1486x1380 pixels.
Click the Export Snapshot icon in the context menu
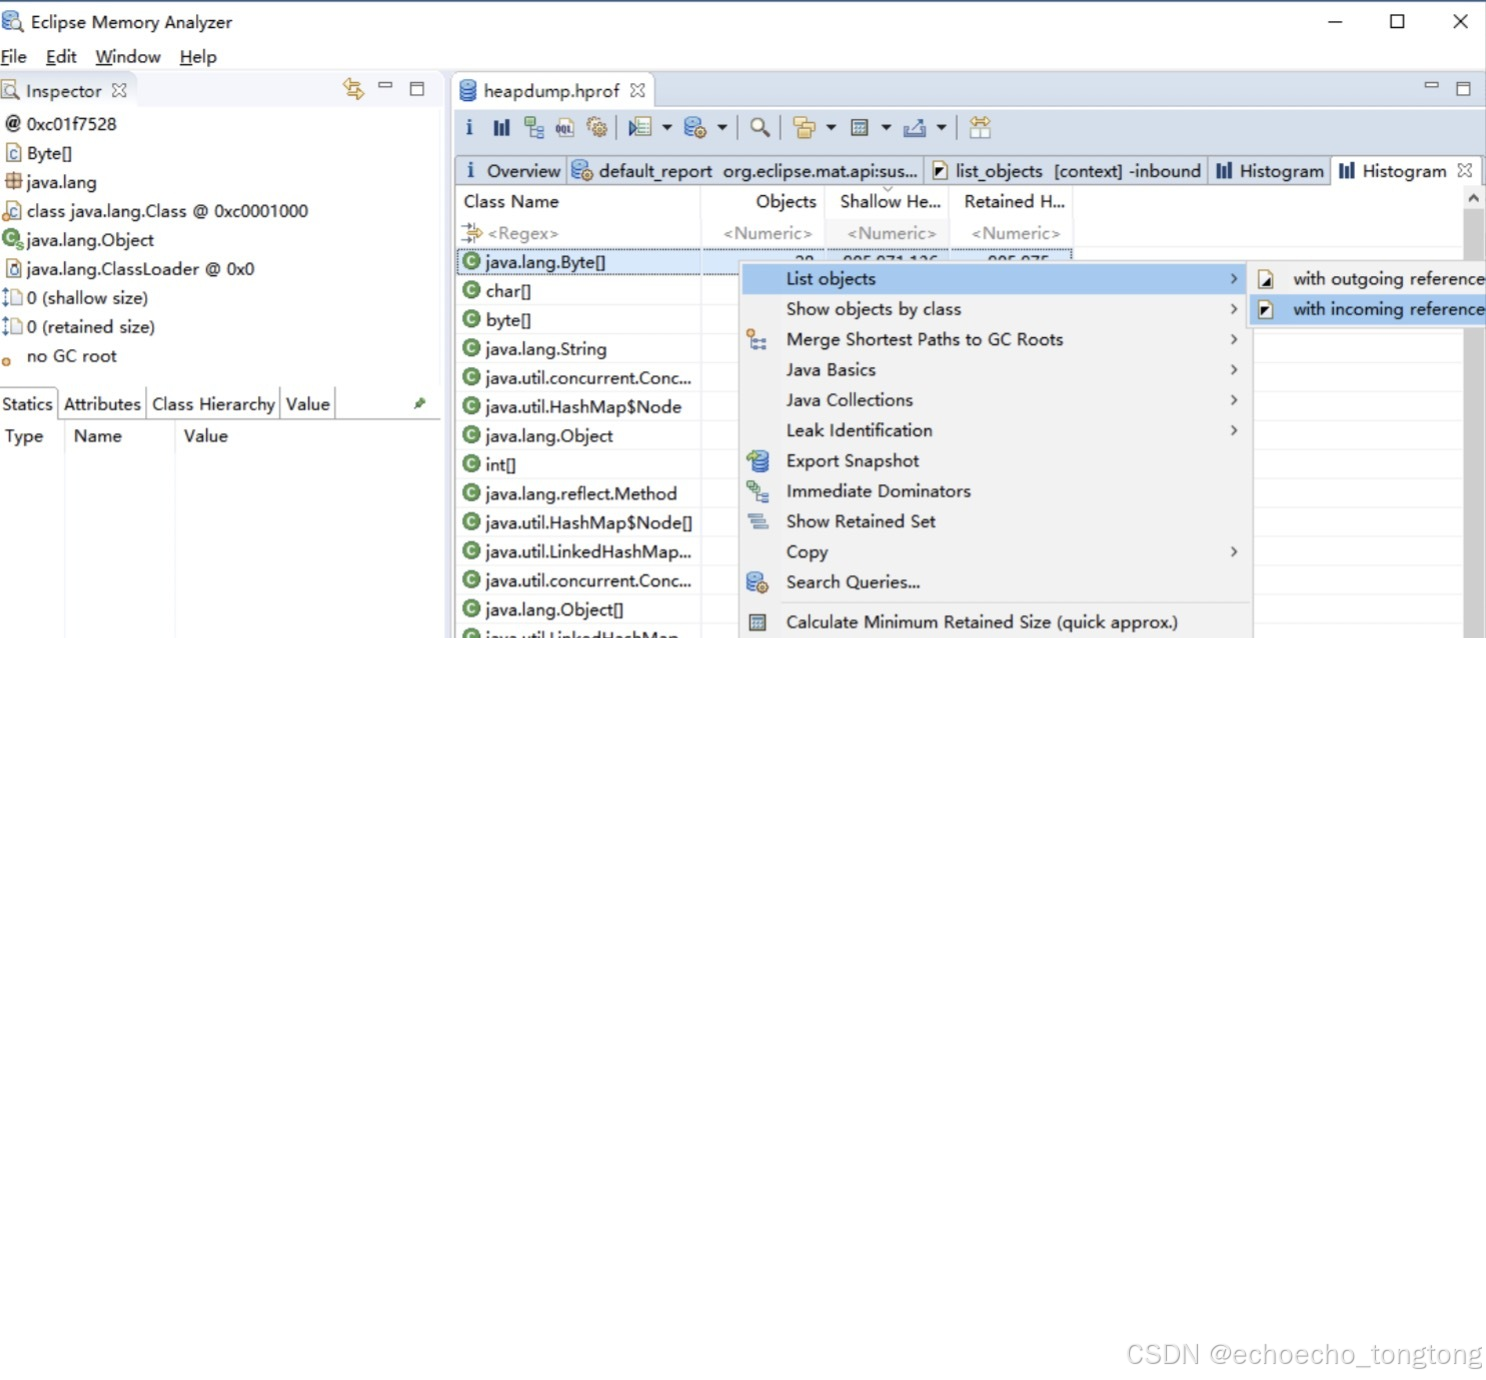click(758, 461)
